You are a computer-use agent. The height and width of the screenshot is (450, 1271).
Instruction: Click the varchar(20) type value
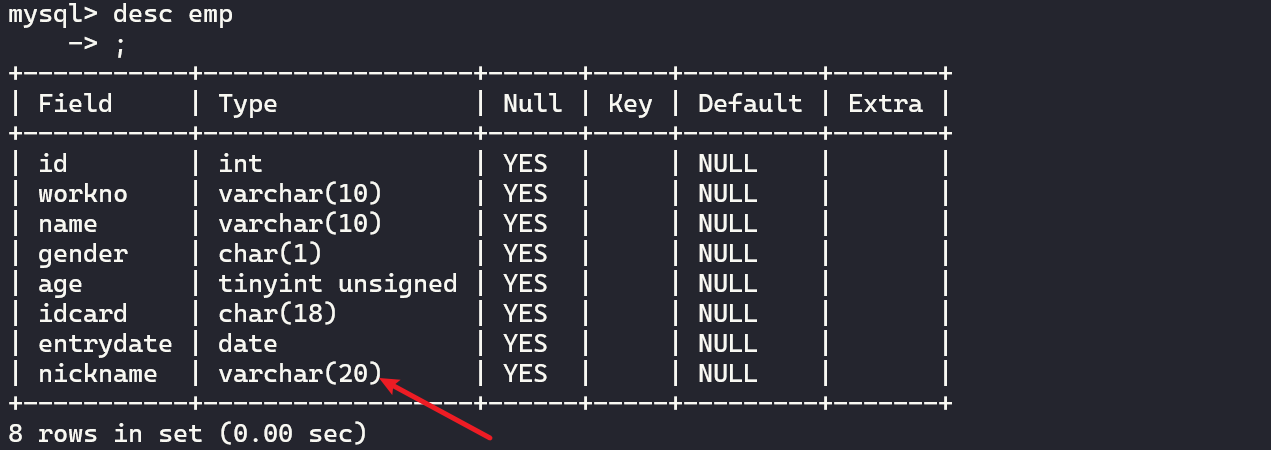(x=300, y=374)
